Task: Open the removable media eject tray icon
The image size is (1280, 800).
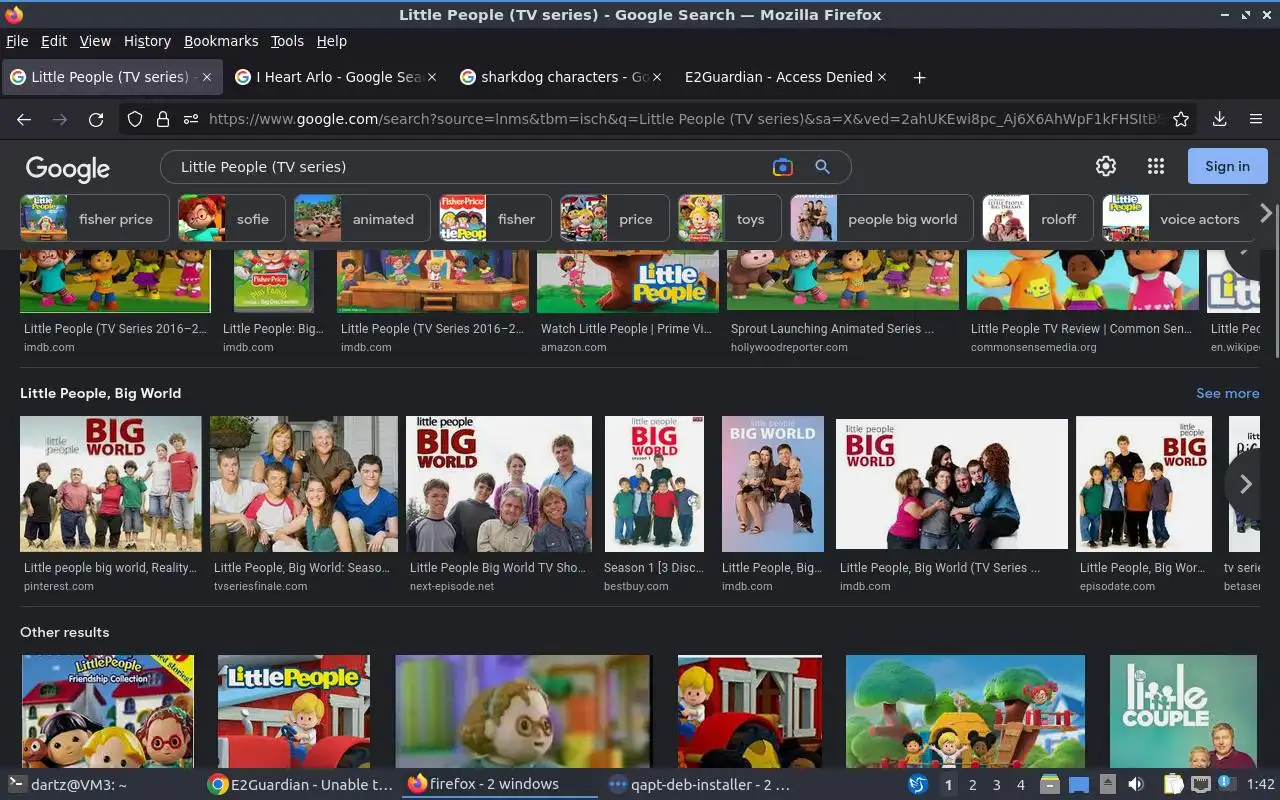Action: pyautogui.click(x=1107, y=785)
